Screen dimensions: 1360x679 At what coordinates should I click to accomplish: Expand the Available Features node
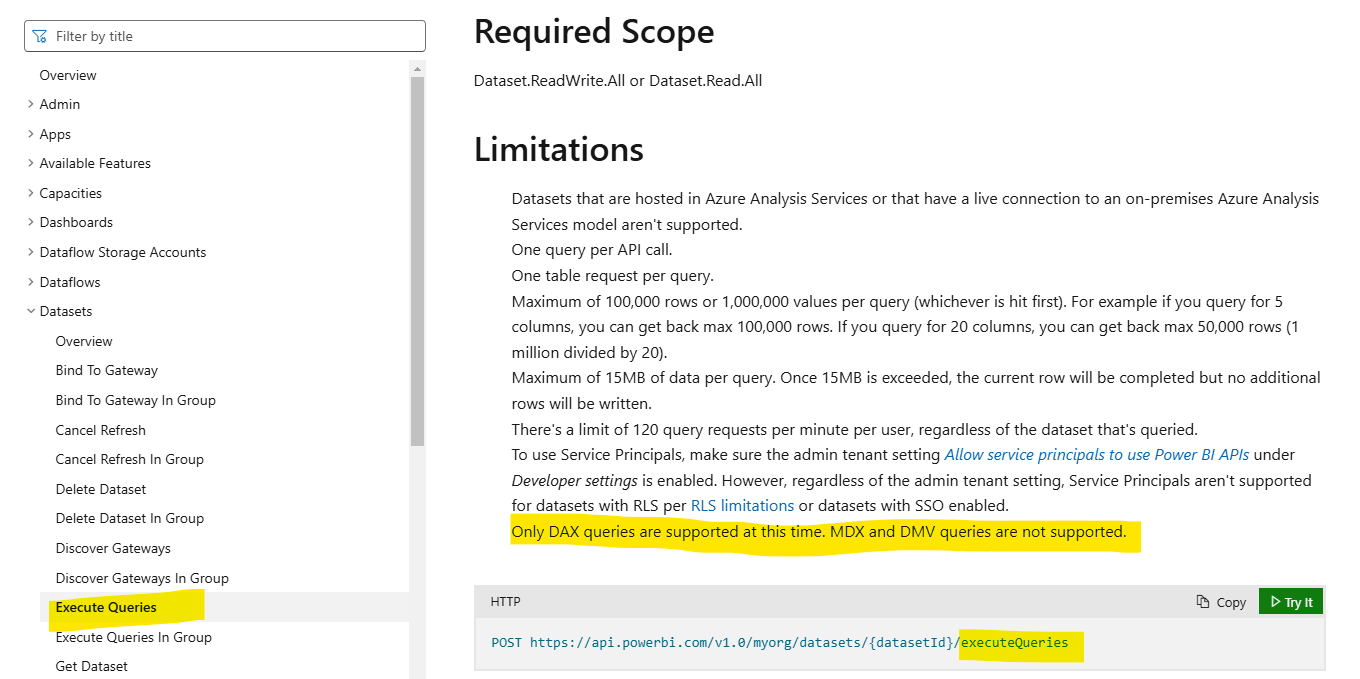[x=31, y=163]
